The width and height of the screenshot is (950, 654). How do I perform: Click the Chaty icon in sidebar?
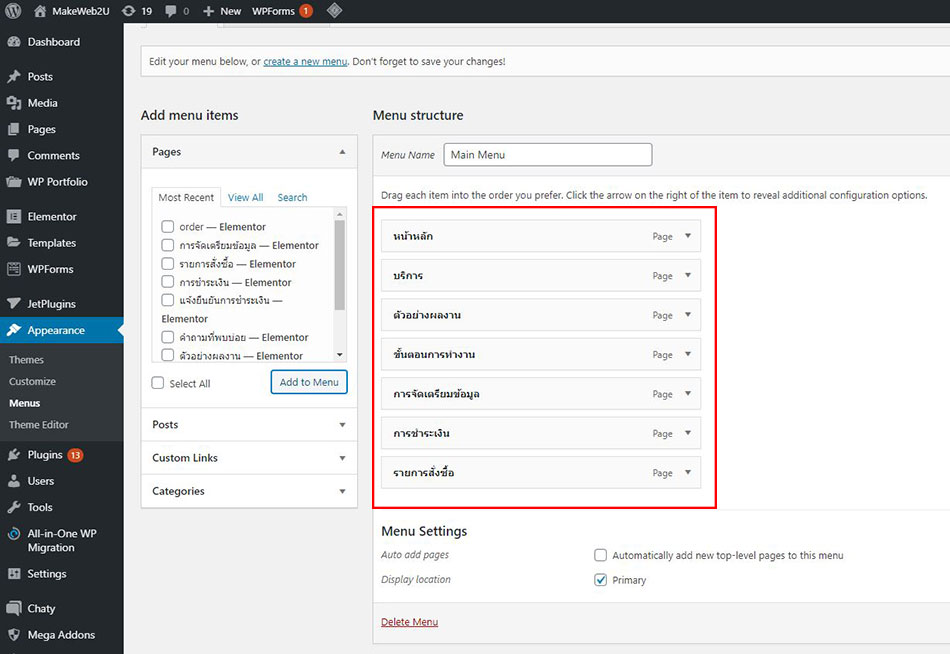coord(13,609)
